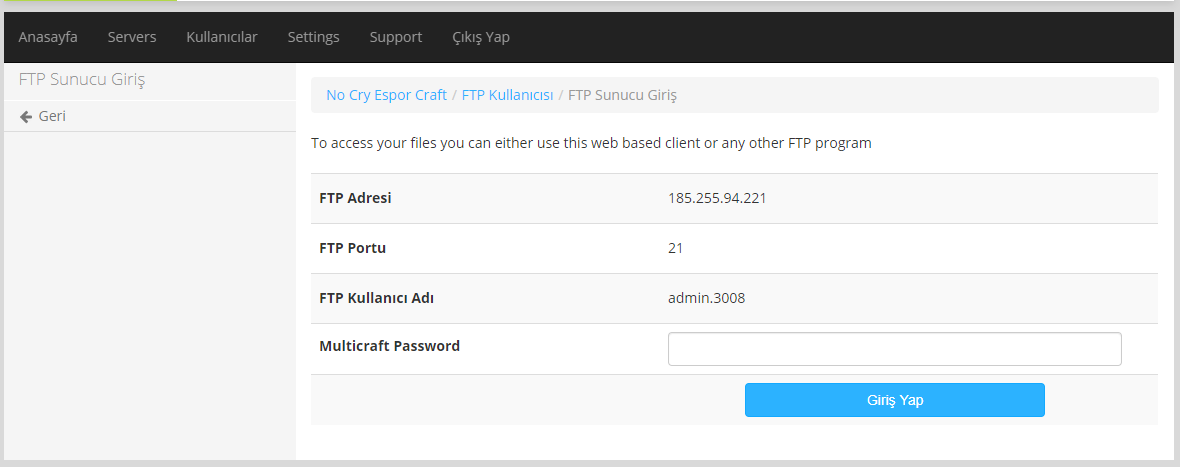
Task: Click the FTP Adresi value 185.255.94.221
Action: (x=717, y=198)
